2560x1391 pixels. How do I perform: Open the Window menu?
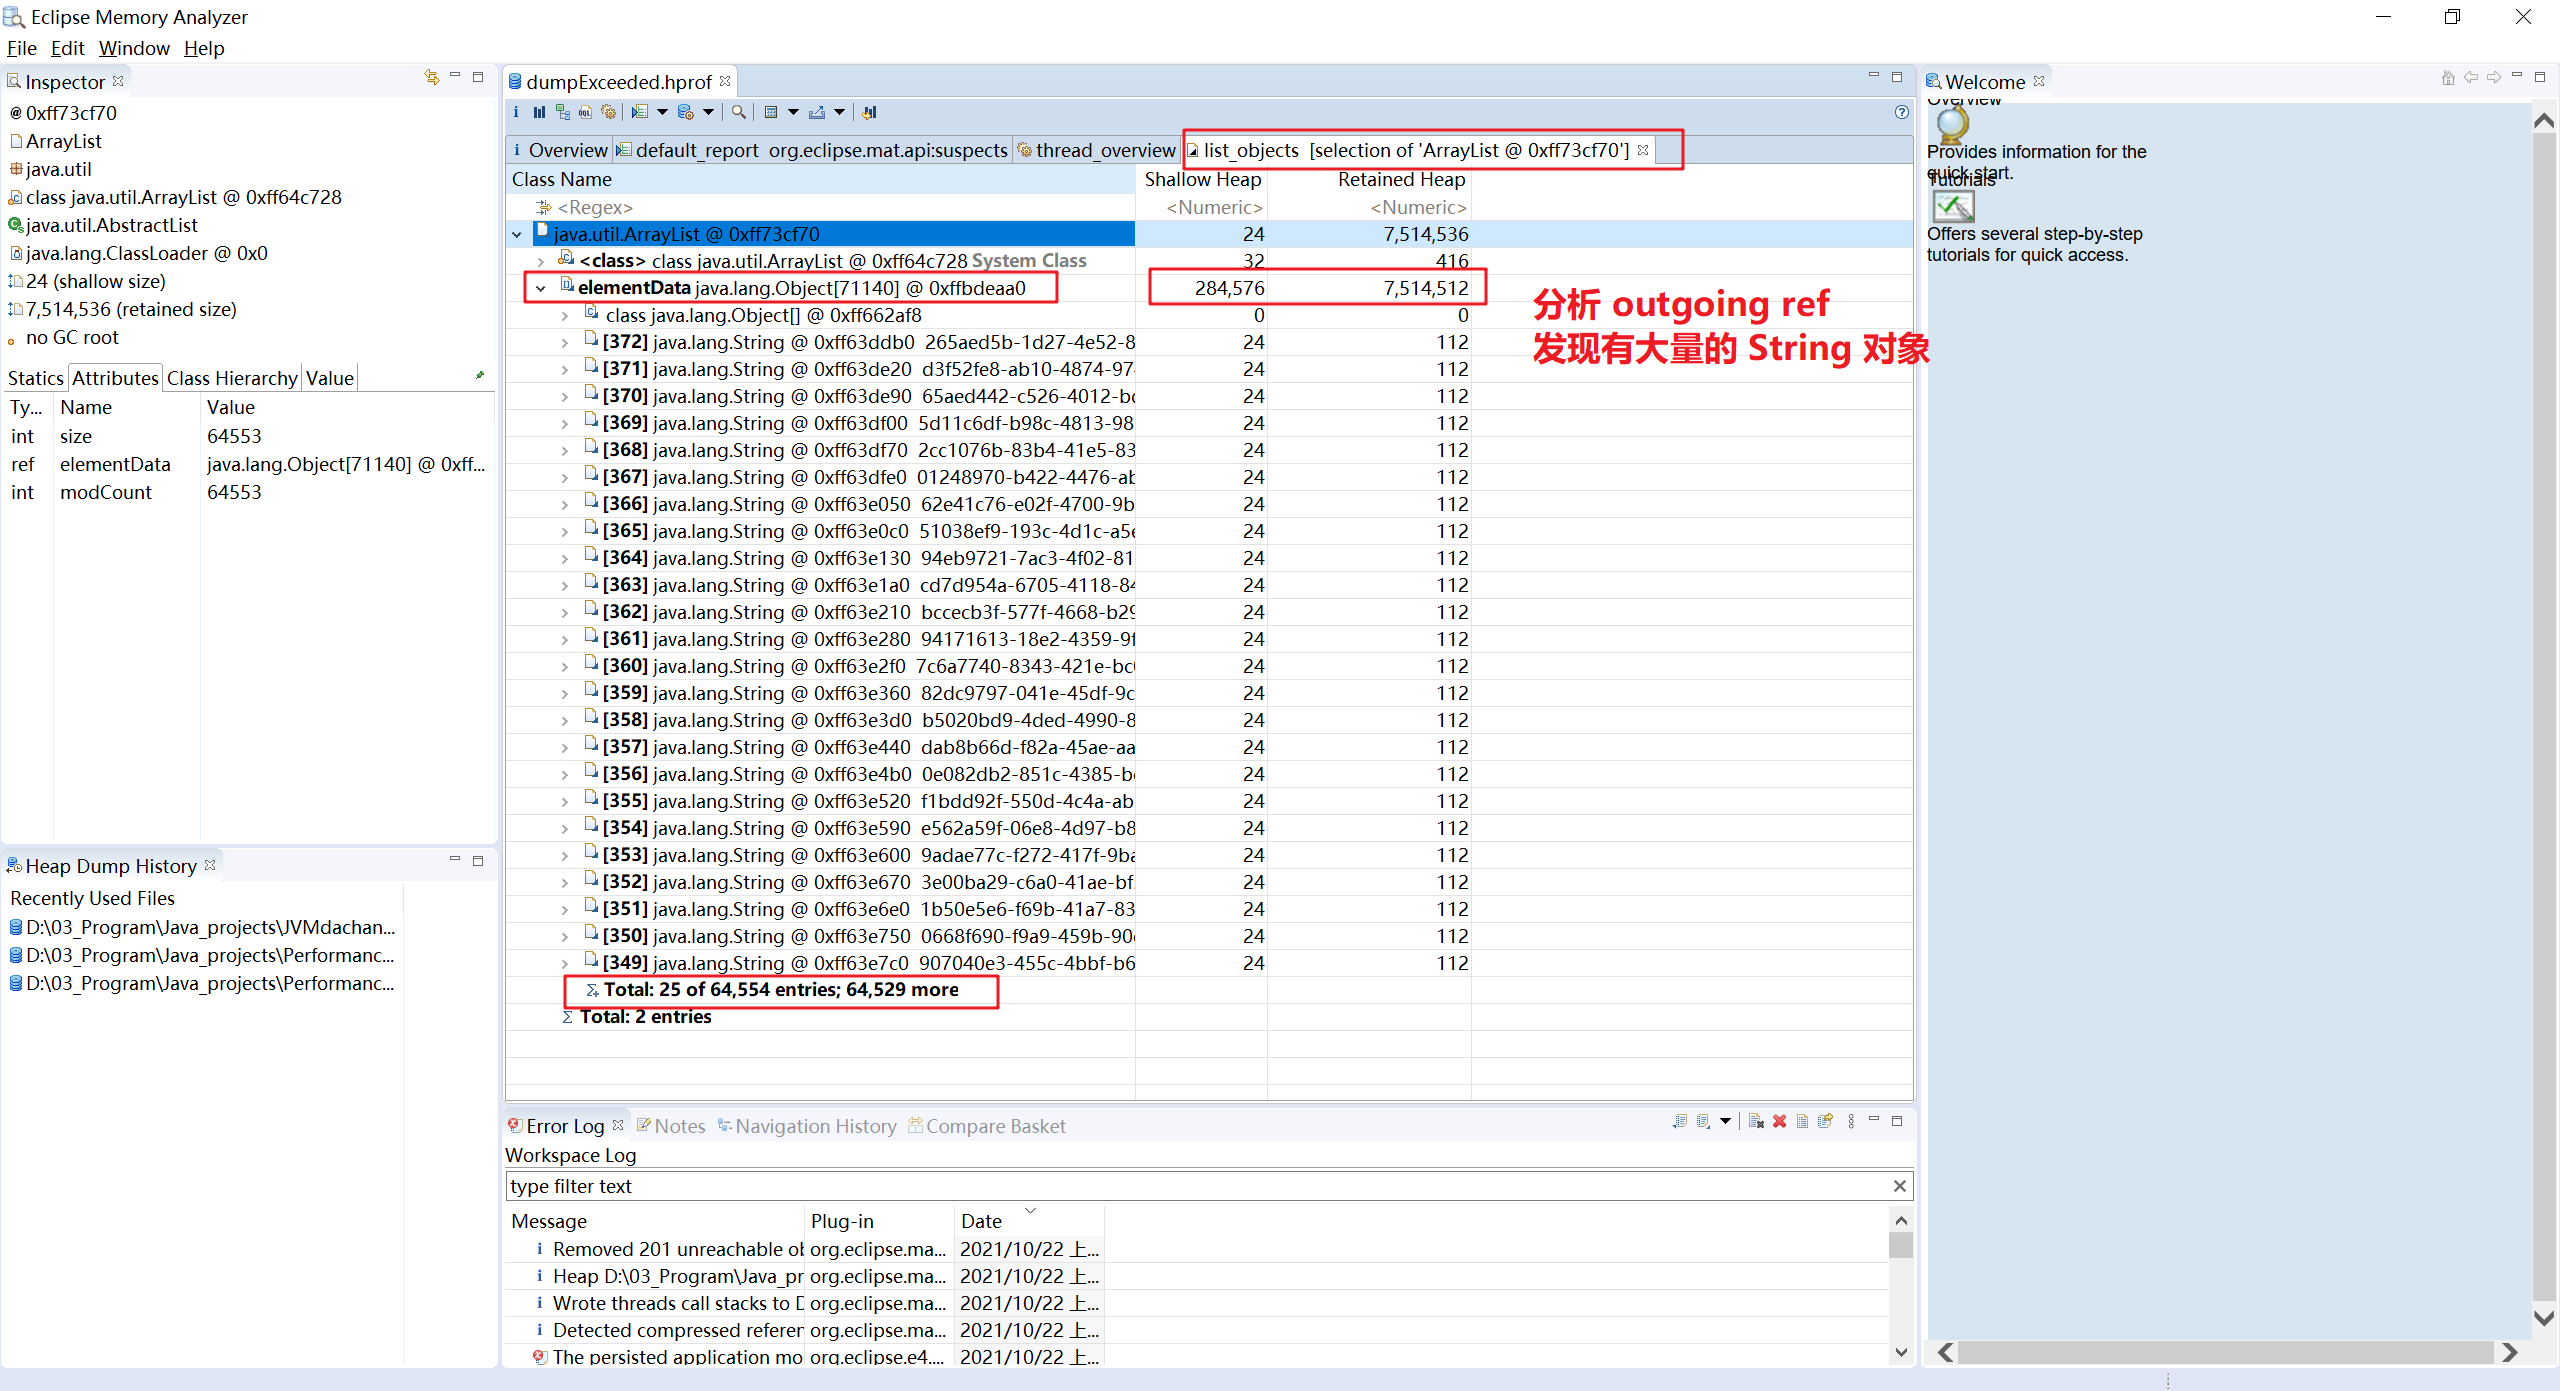click(134, 48)
